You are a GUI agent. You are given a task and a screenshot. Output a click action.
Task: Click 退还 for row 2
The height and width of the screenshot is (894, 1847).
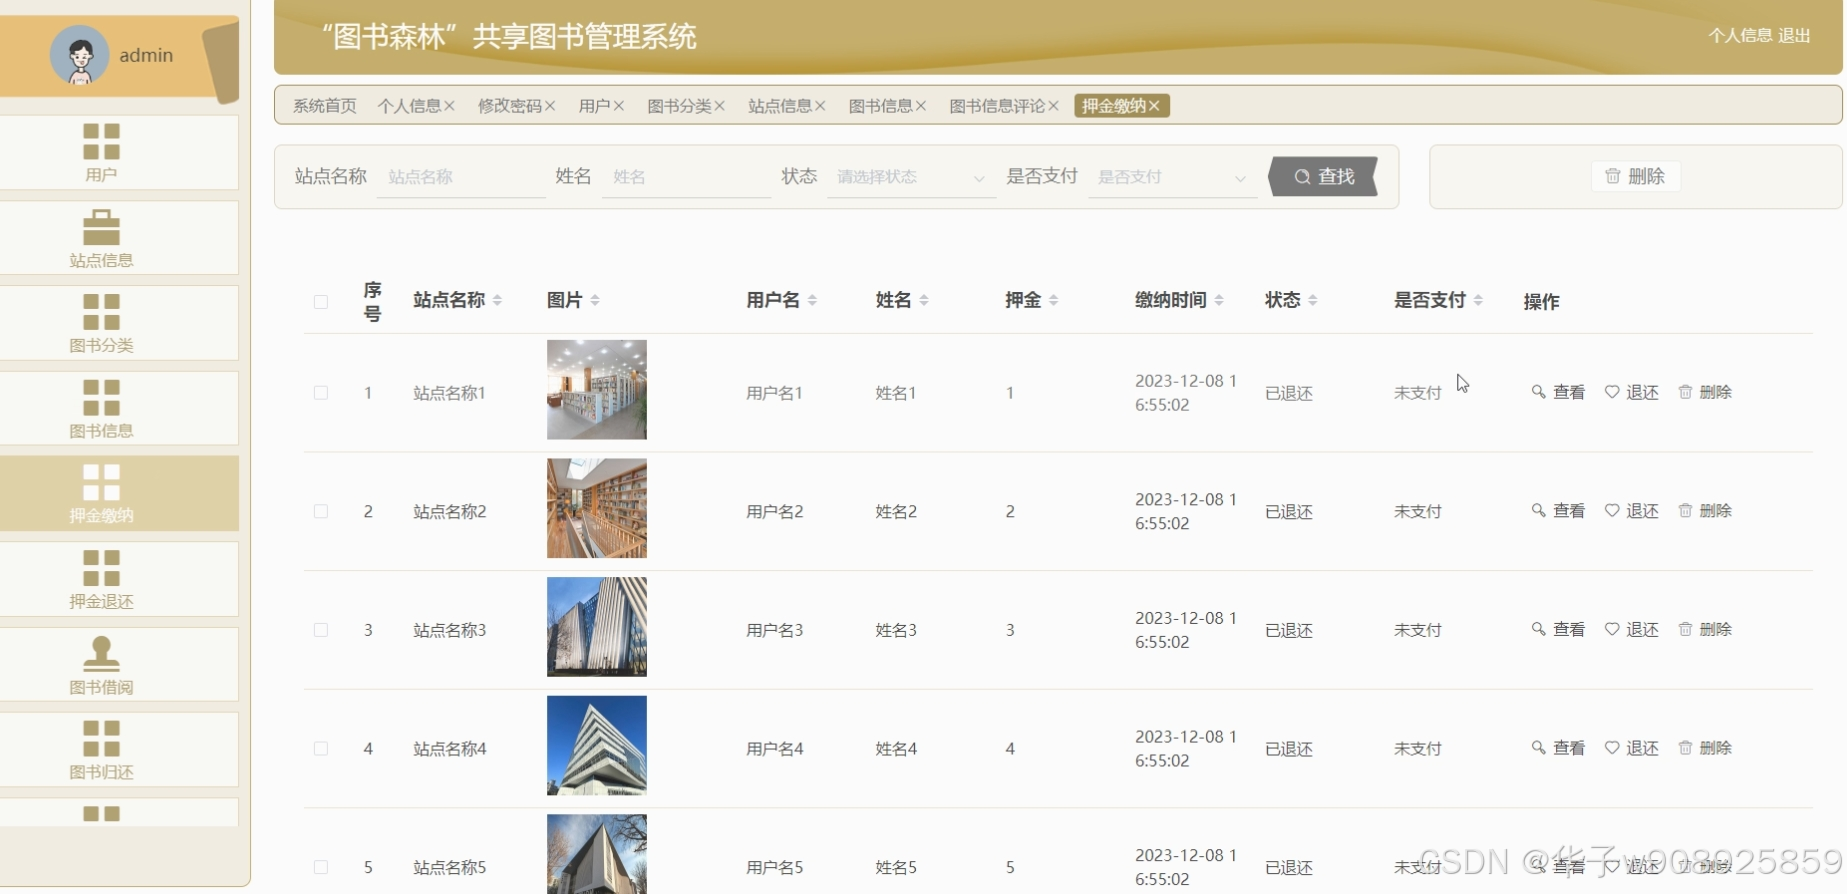pos(1632,511)
